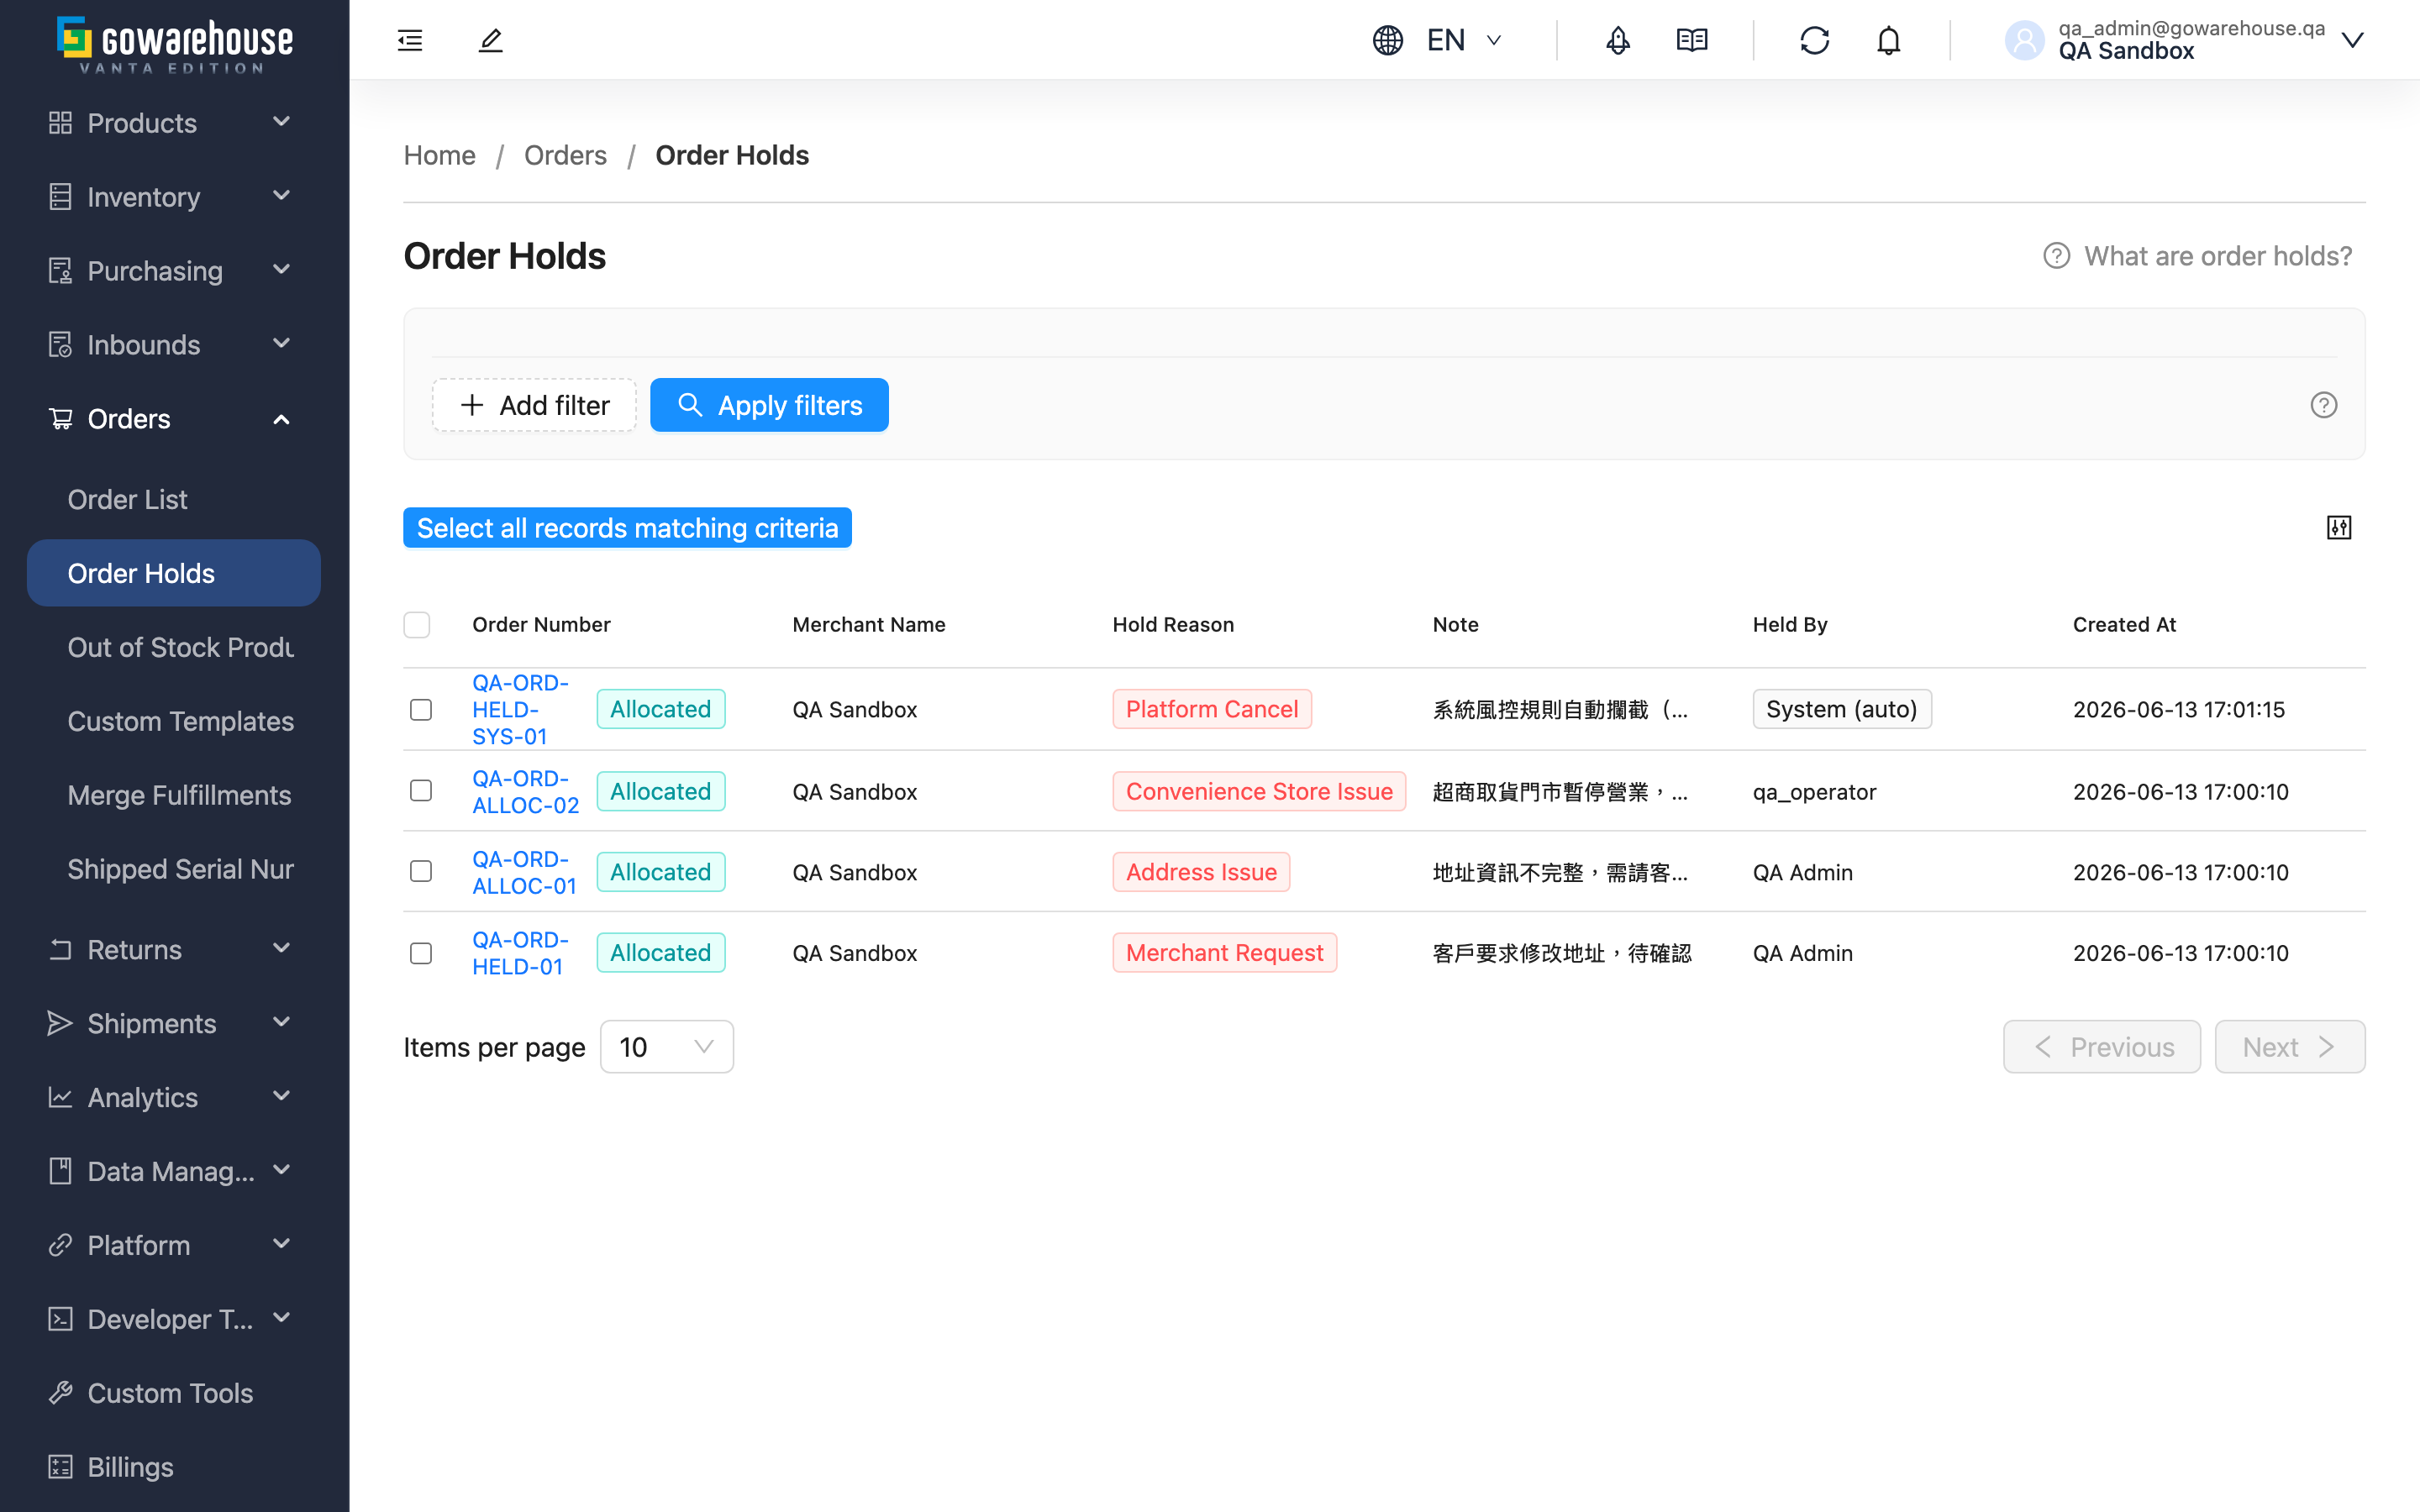Go to Home breadcrumb
2420x1512 pixels.
439,155
